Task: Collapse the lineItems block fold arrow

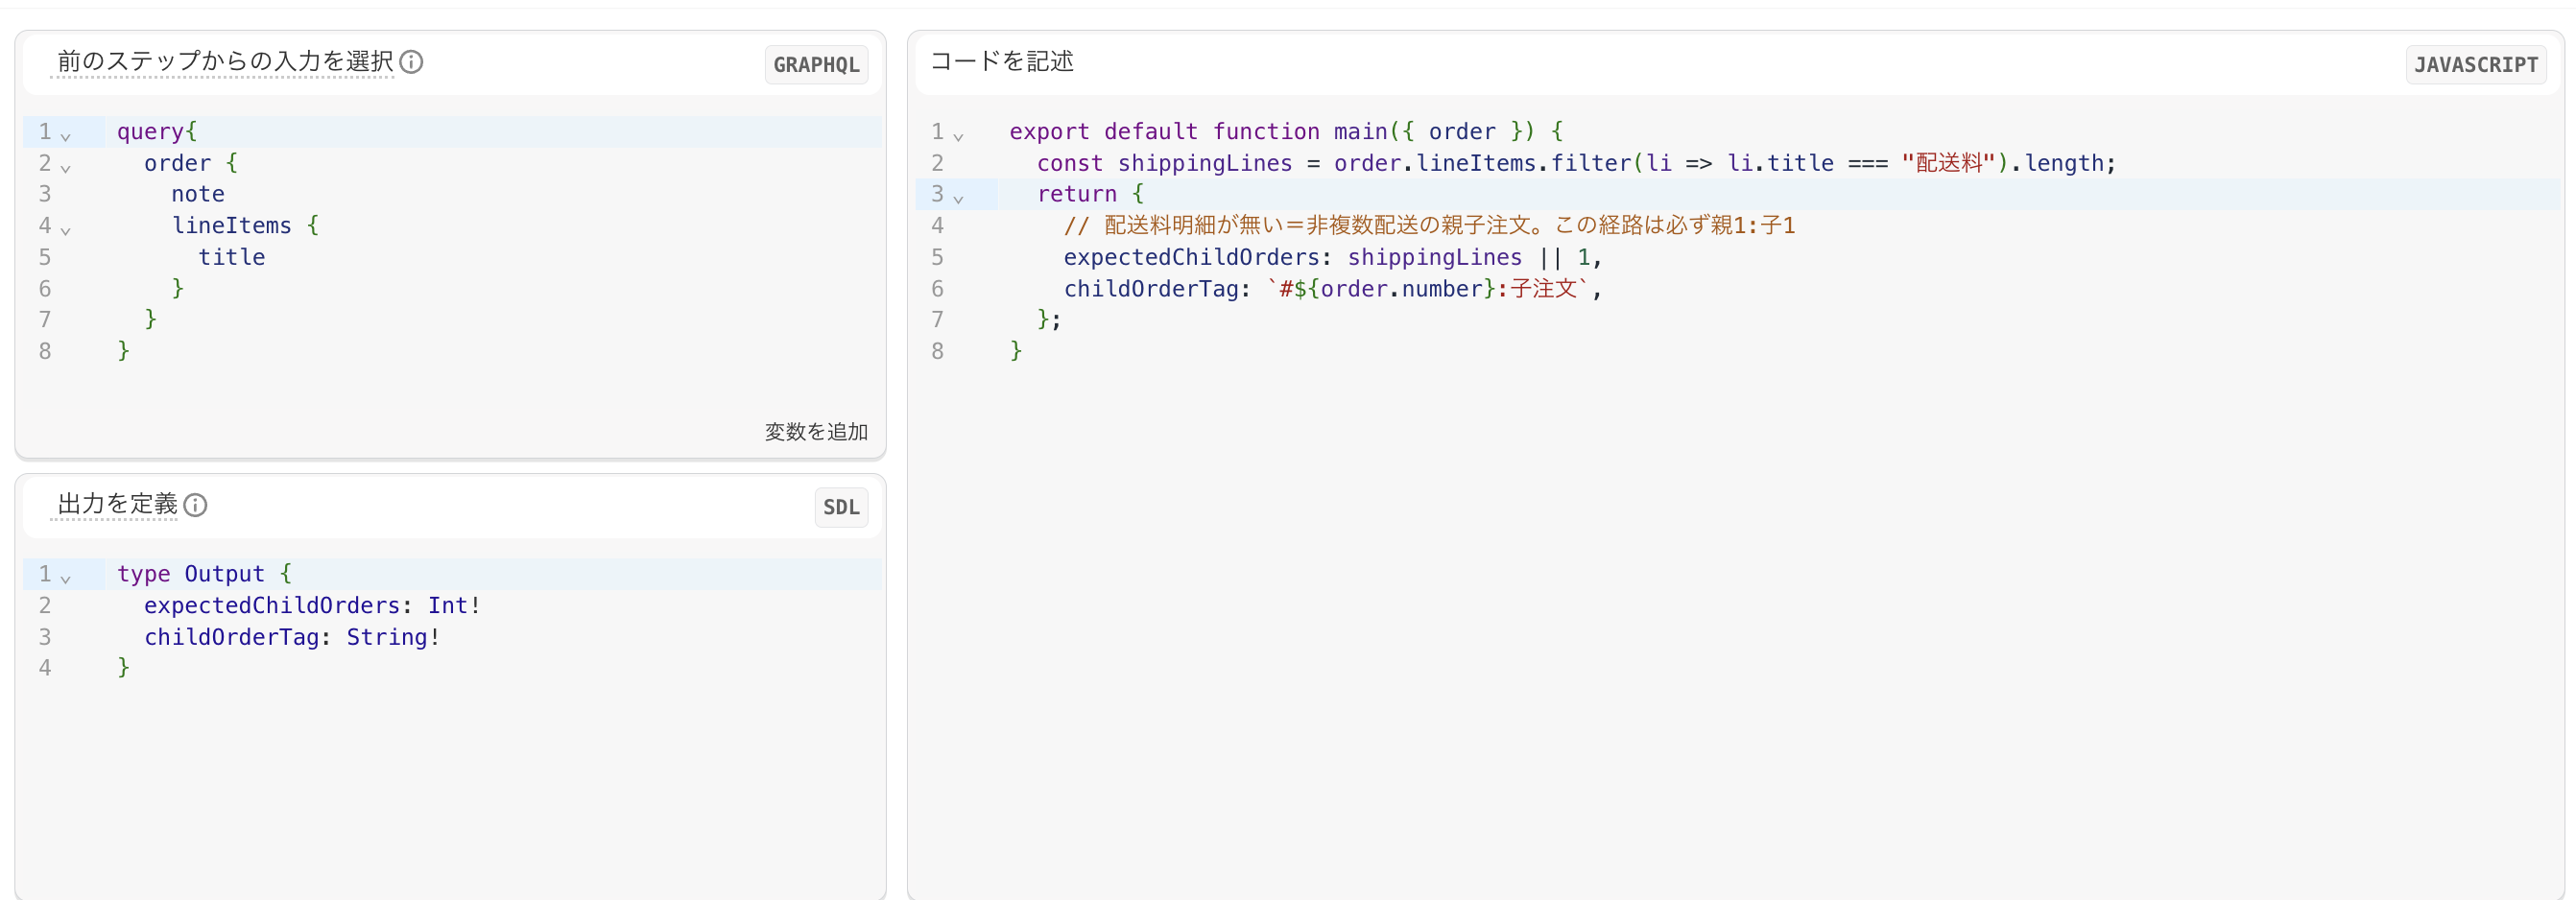Action: click(66, 230)
